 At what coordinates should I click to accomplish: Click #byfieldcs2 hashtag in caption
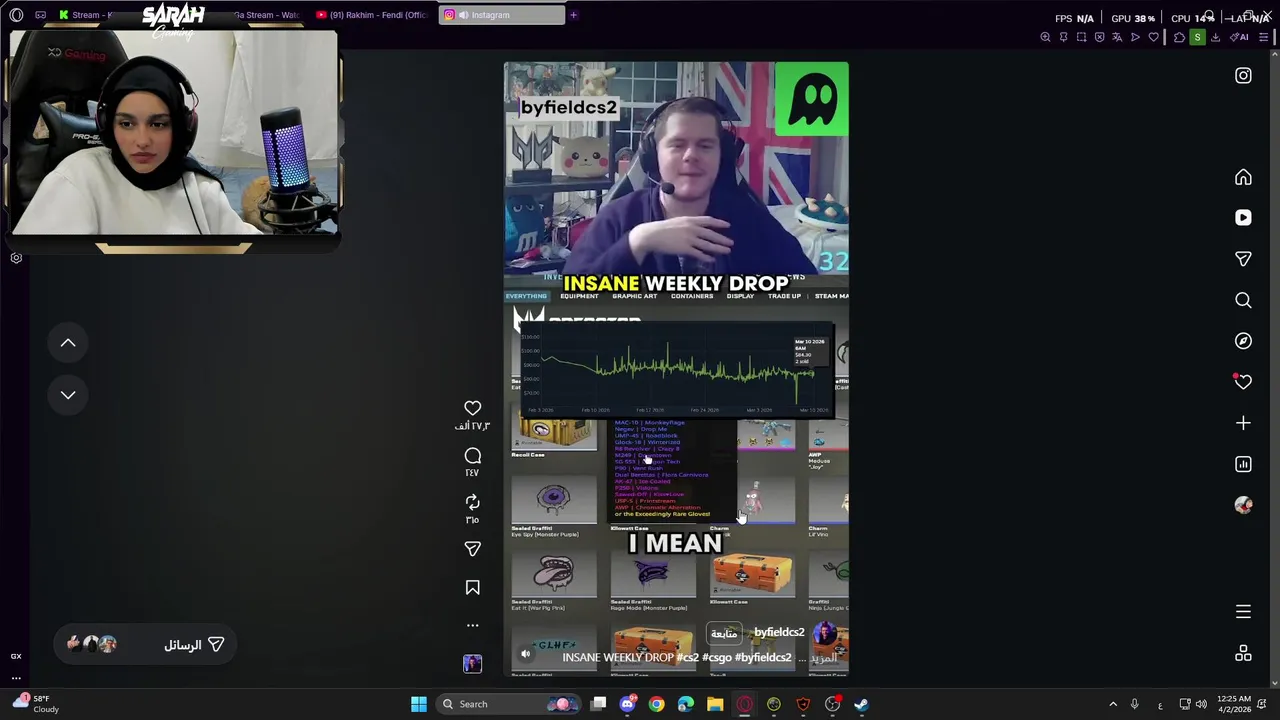coord(763,657)
